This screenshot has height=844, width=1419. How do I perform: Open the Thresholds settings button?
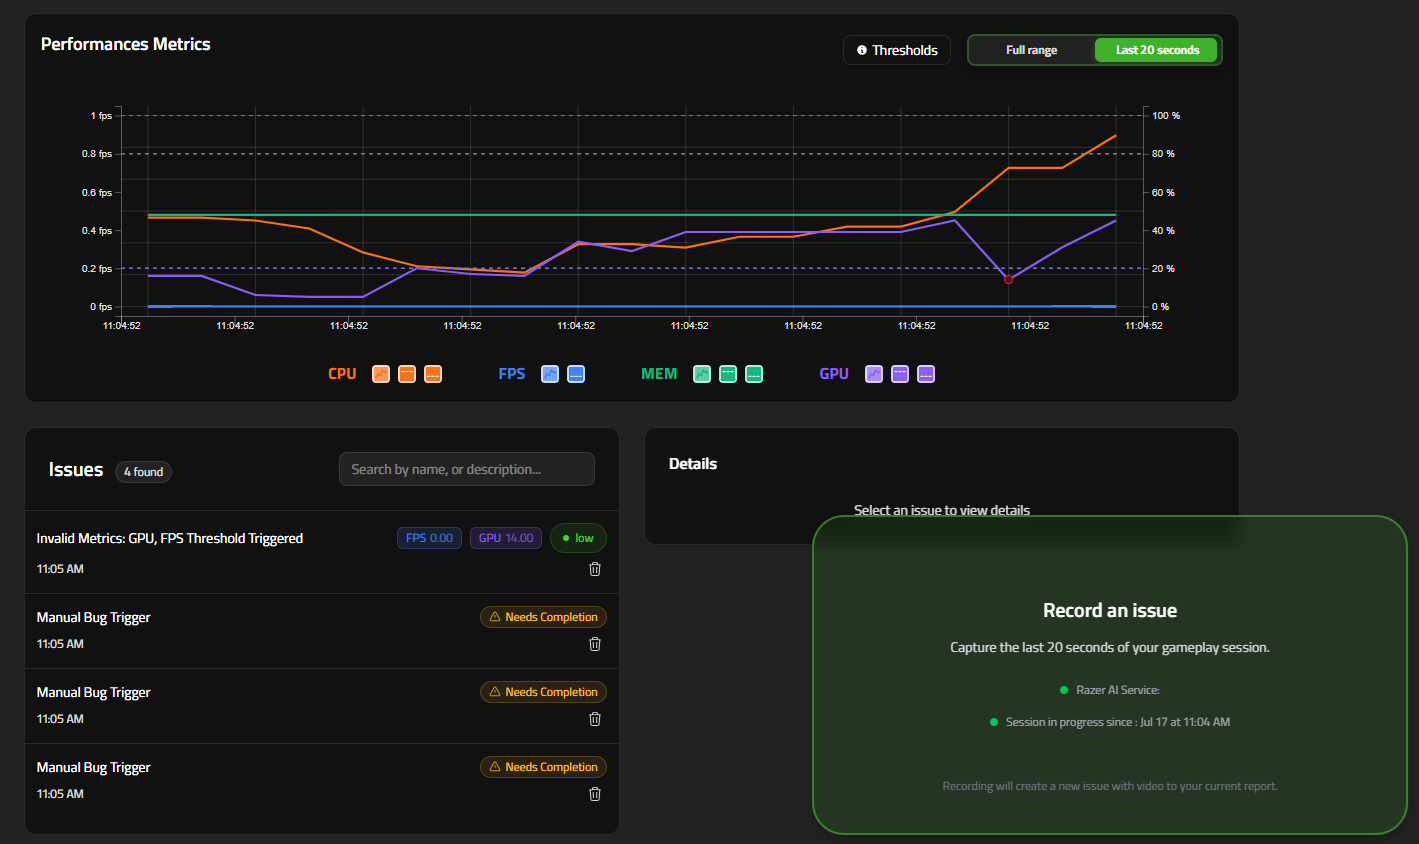pos(897,50)
